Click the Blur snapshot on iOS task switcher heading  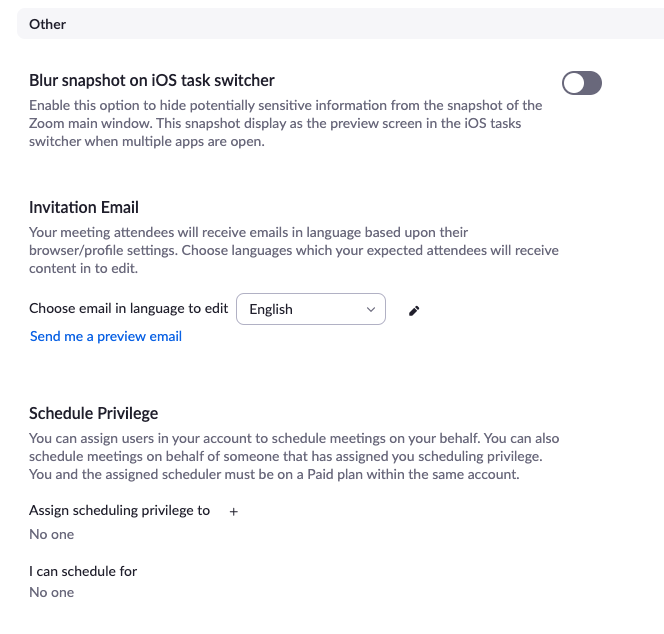(152, 80)
